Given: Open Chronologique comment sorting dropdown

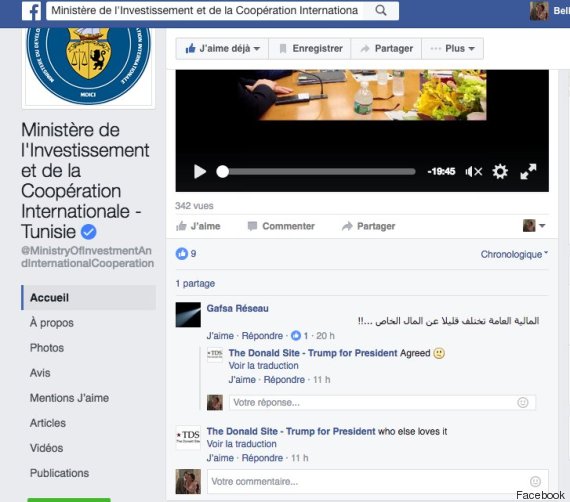Looking at the screenshot, I should click(x=514, y=254).
